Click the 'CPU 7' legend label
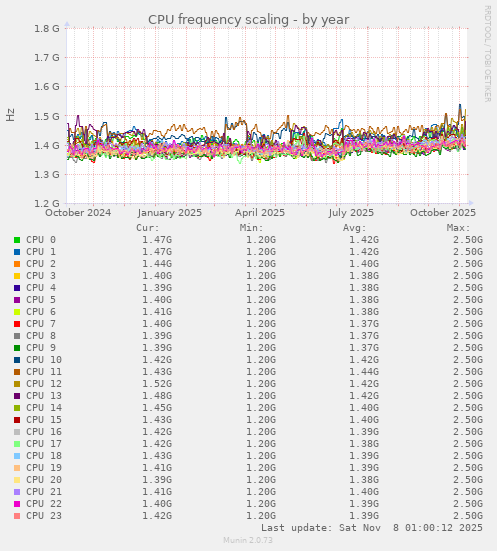The image size is (497, 551). click(41, 324)
